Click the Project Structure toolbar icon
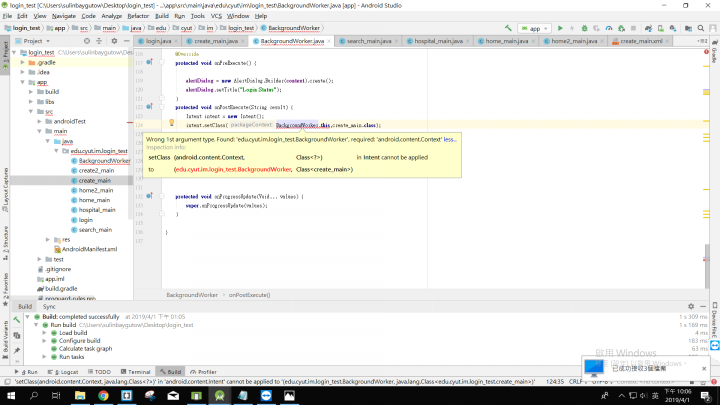Screen dimensions: 720x405 coord(688,28)
